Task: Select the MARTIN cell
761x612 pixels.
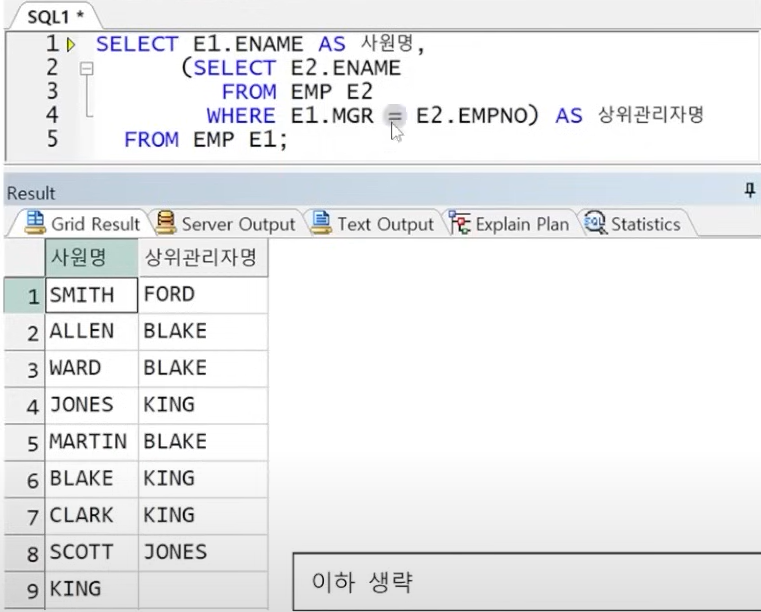Action: pos(92,442)
